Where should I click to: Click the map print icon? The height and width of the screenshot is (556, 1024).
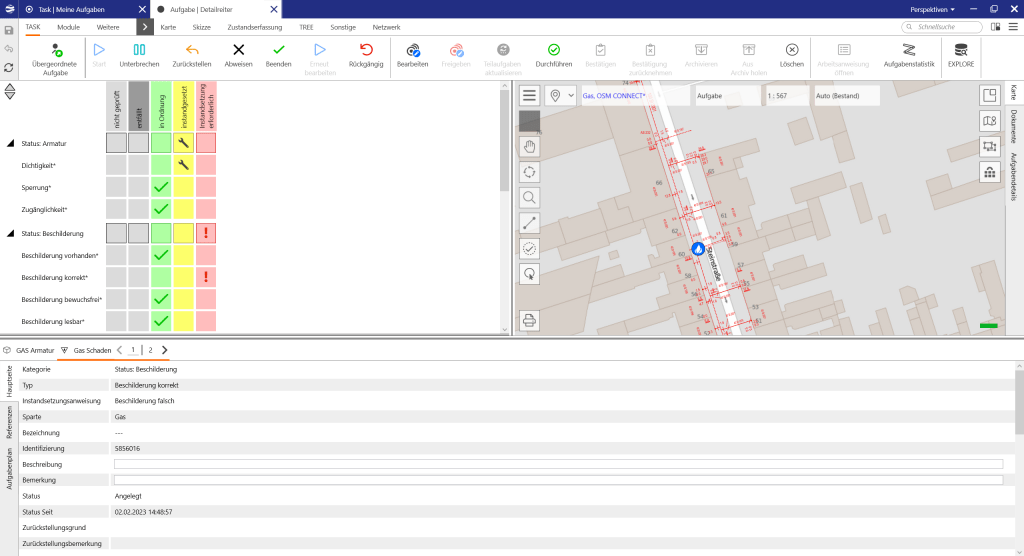tap(529, 320)
